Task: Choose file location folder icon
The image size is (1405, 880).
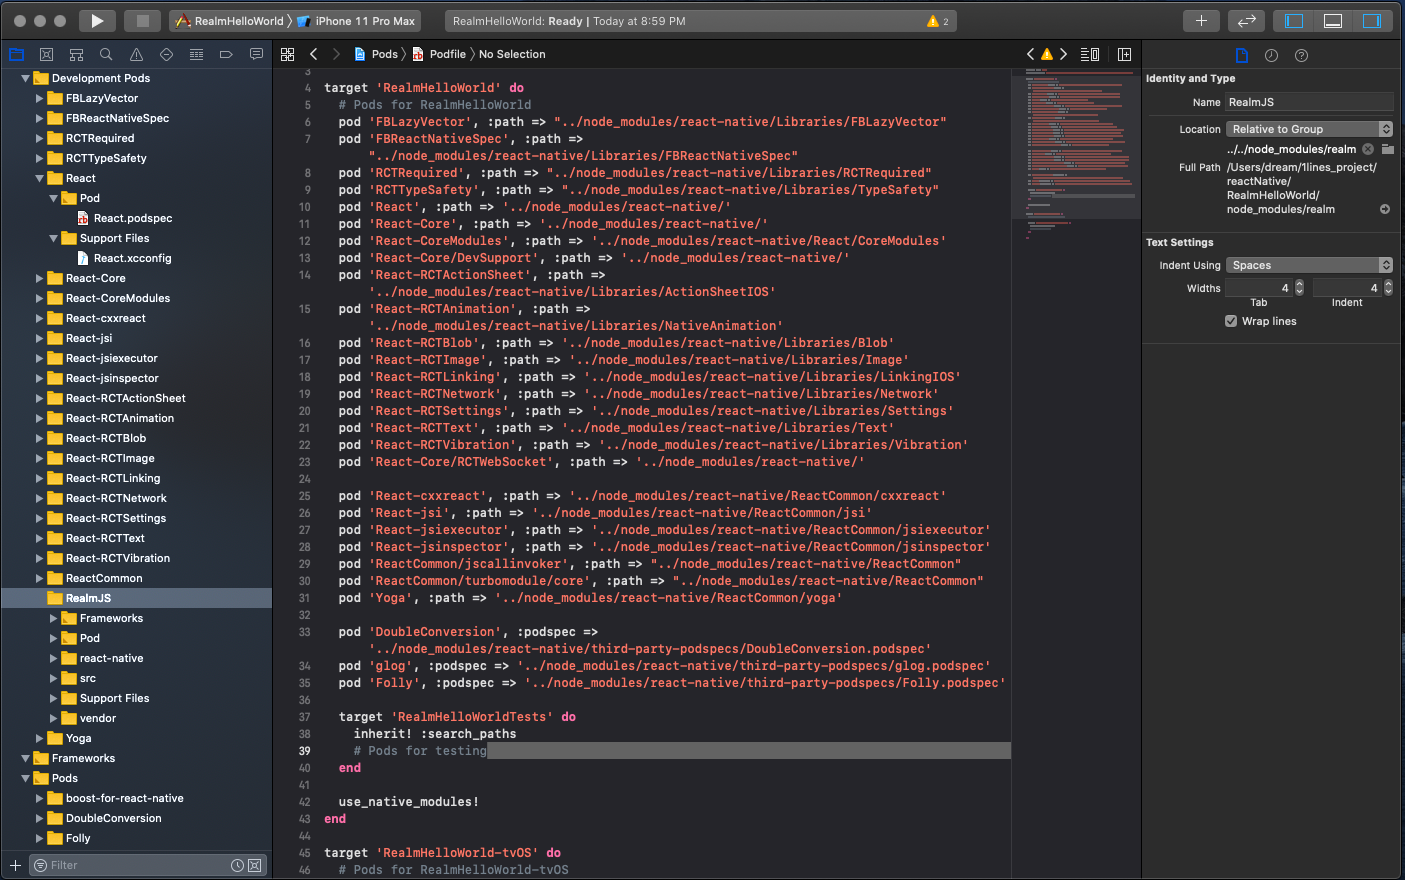Action: [1388, 149]
